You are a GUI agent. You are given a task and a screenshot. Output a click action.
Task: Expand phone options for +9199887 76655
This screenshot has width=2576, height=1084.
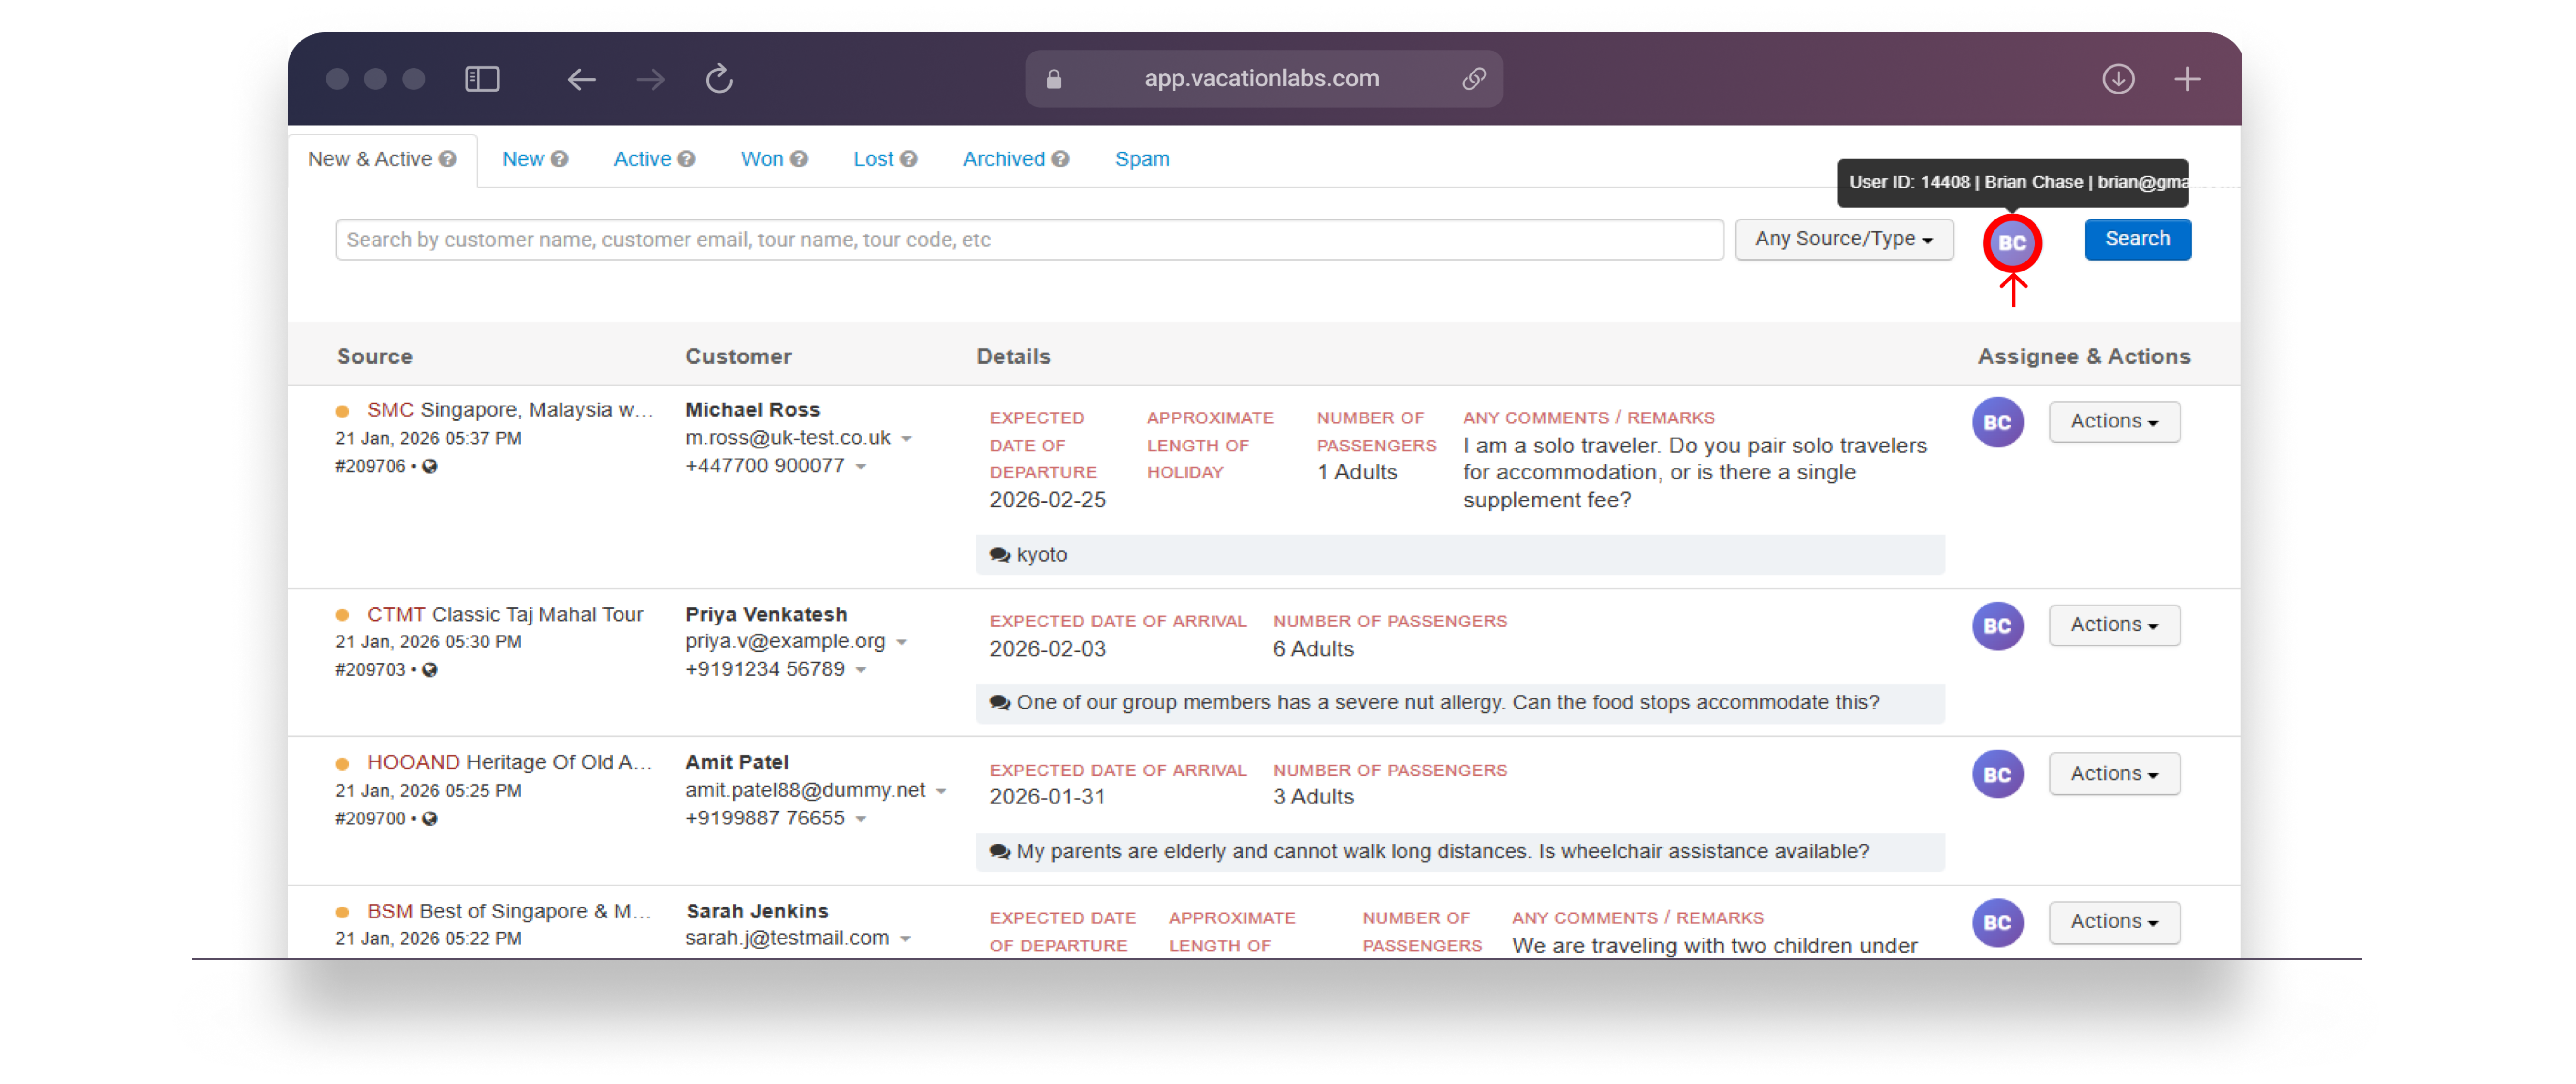click(861, 819)
